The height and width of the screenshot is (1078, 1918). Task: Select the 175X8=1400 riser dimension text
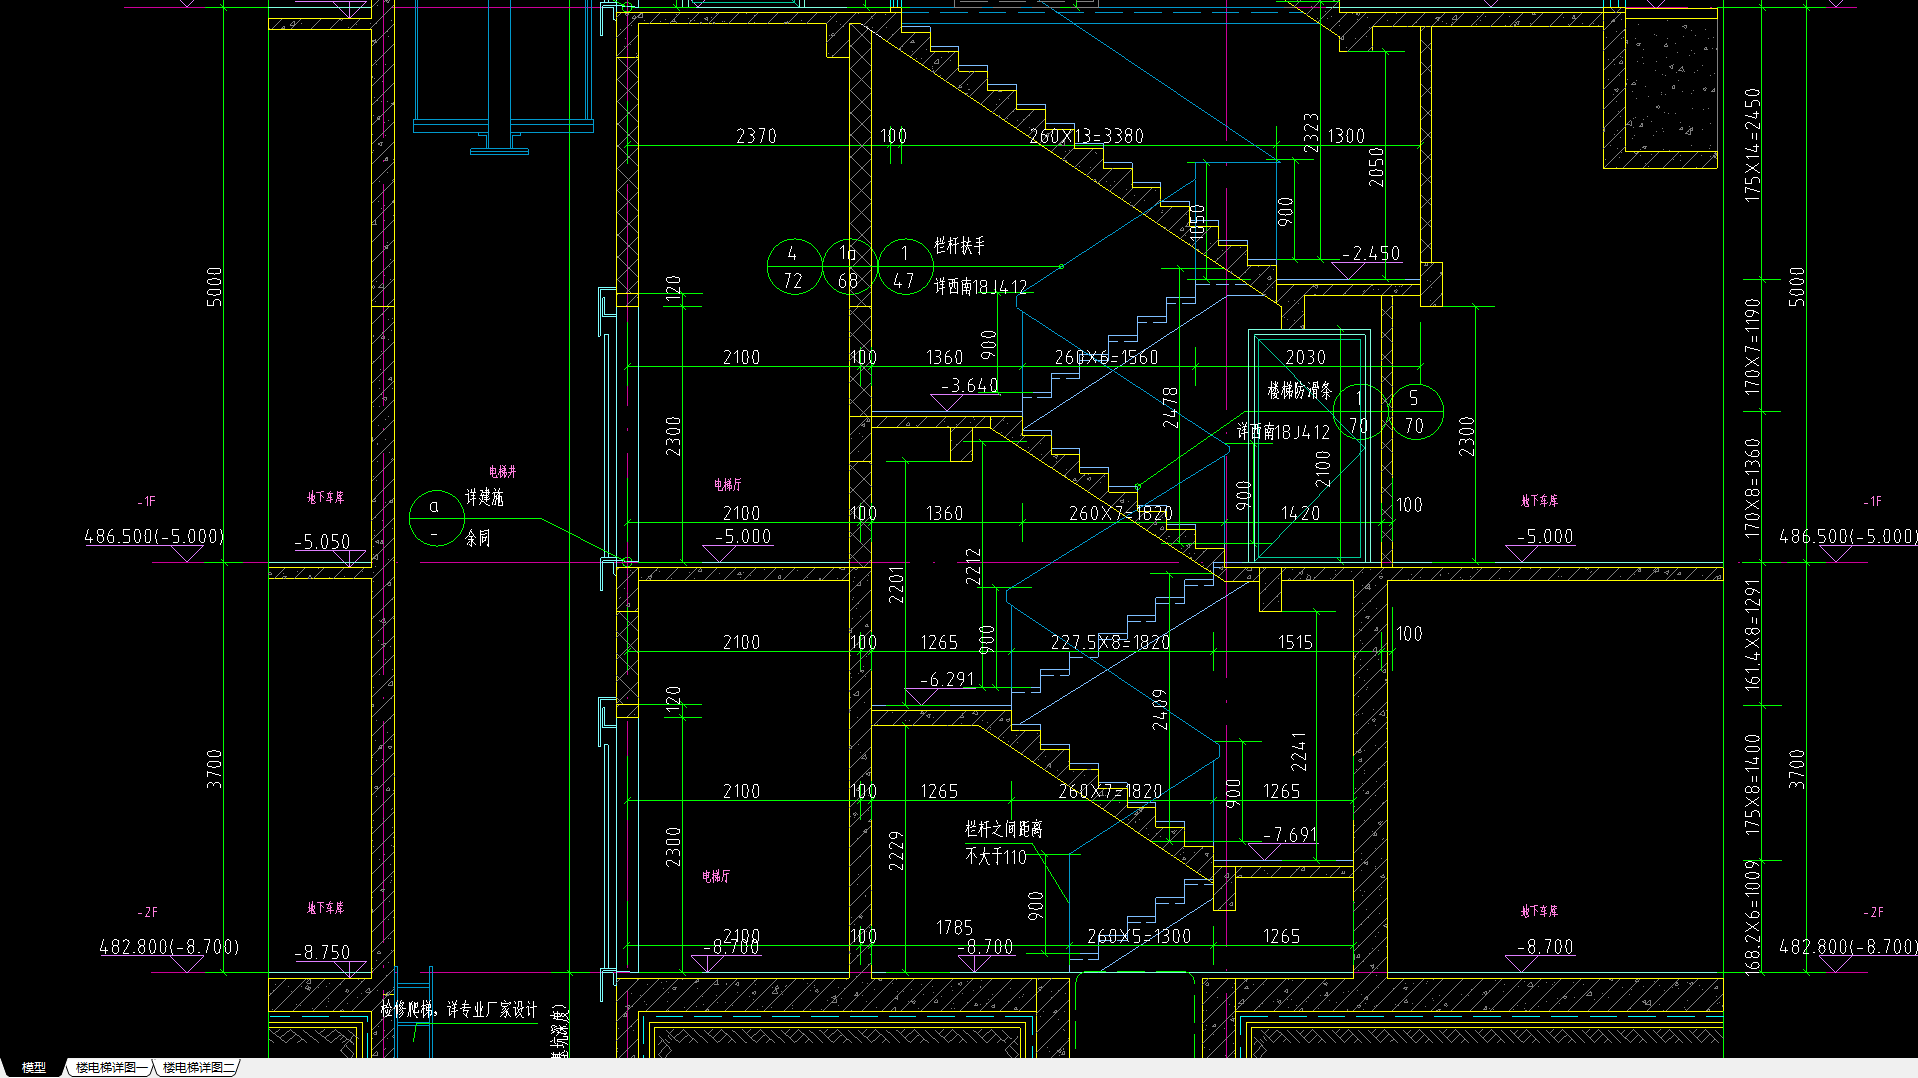click(x=1753, y=786)
